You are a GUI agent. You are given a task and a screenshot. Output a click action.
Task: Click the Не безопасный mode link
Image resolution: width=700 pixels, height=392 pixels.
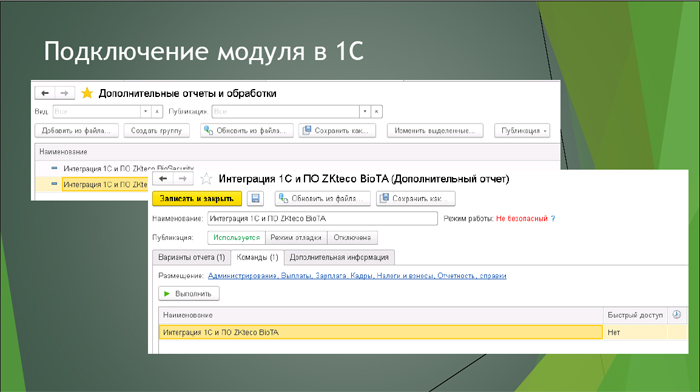coord(521,219)
